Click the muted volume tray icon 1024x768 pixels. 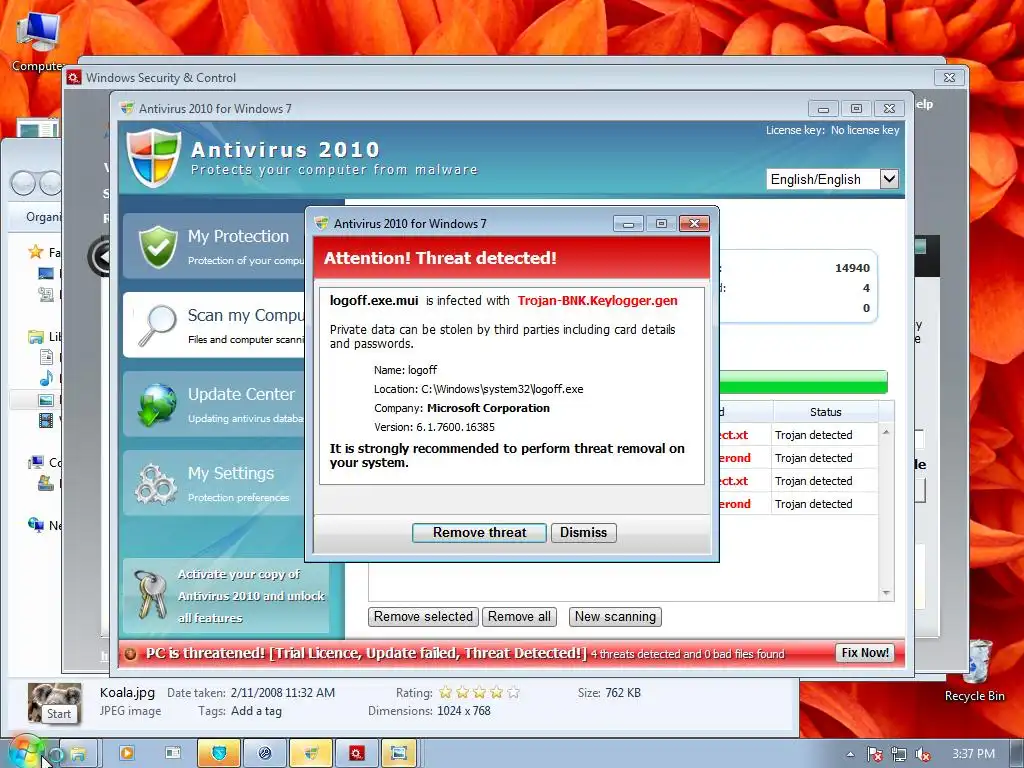923,755
